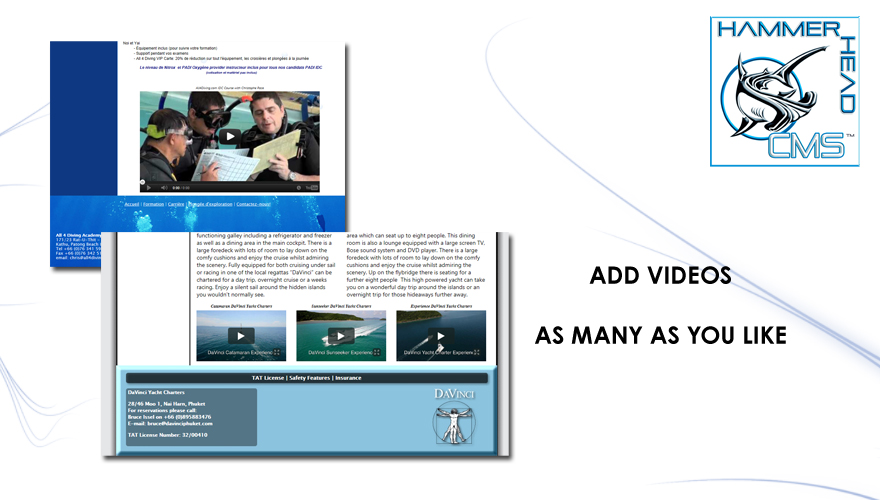Play the diving instructor course video
Viewport: 880px width, 500px height.
coord(229,137)
